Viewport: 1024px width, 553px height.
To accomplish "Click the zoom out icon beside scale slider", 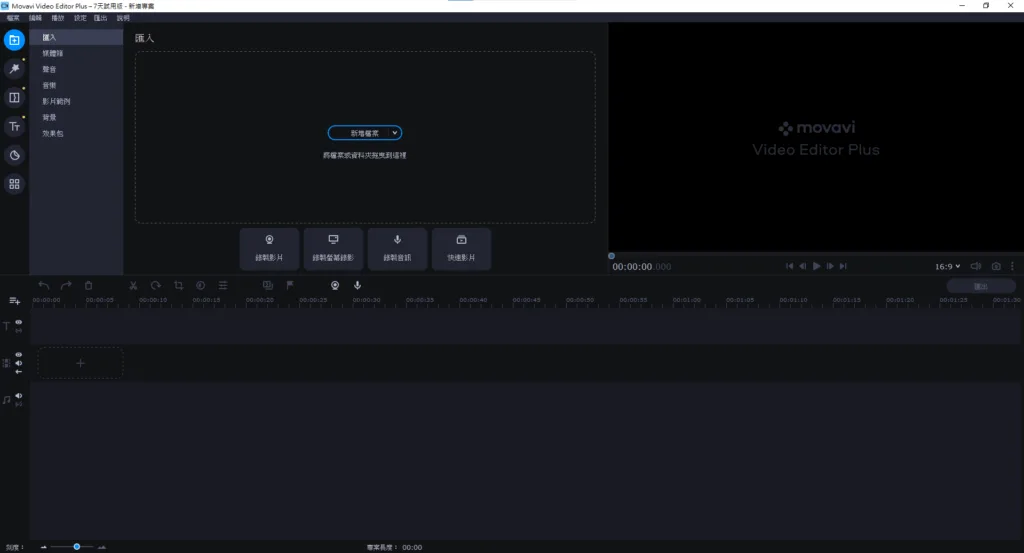I will coord(44,547).
